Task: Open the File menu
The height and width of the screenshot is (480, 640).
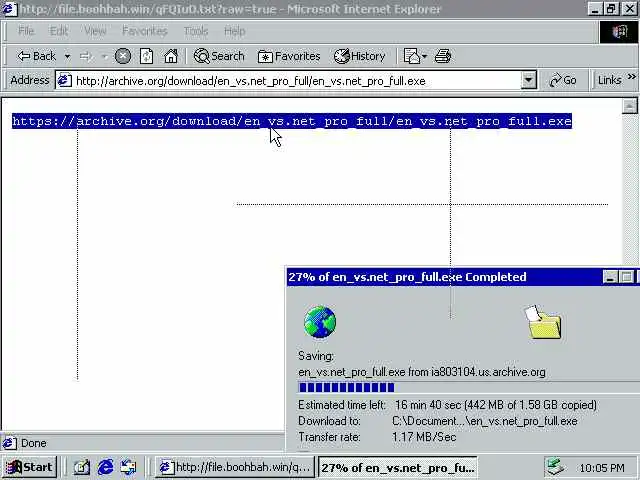Action: coord(26,31)
